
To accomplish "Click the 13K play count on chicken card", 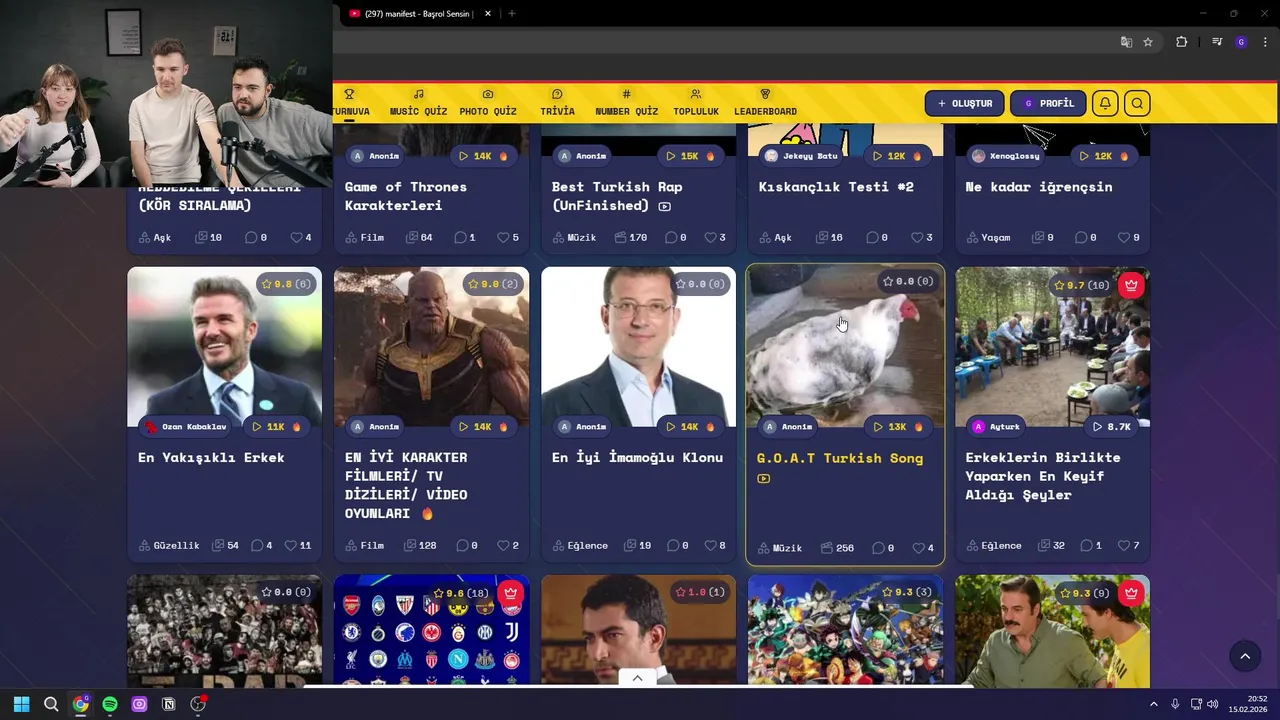I will coord(897,426).
